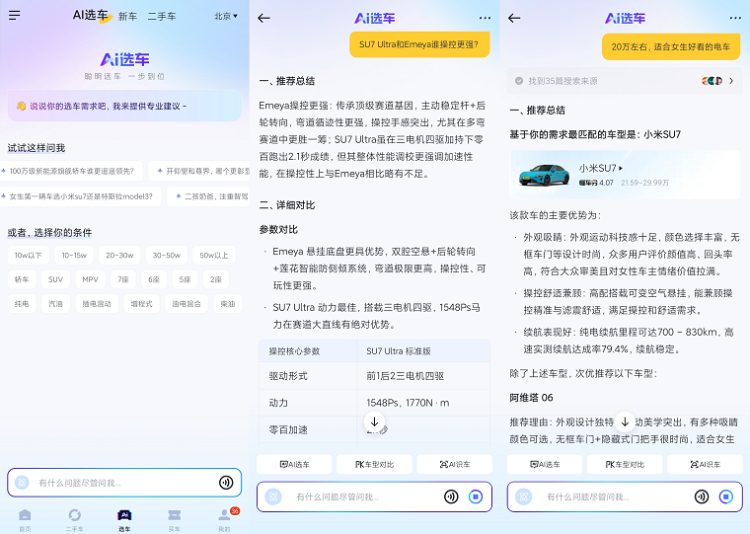Open the 北京 city dropdown

point(226,16)
